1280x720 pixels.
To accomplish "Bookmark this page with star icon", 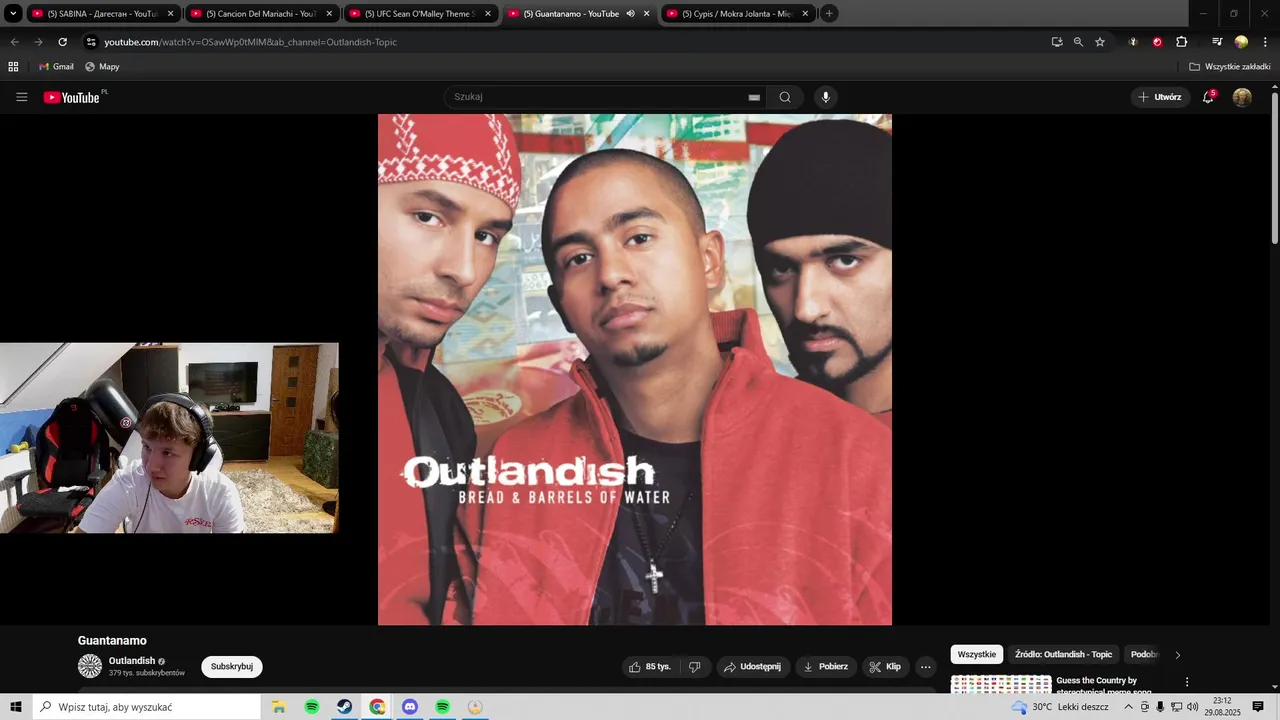I will tap(1100, 42).
